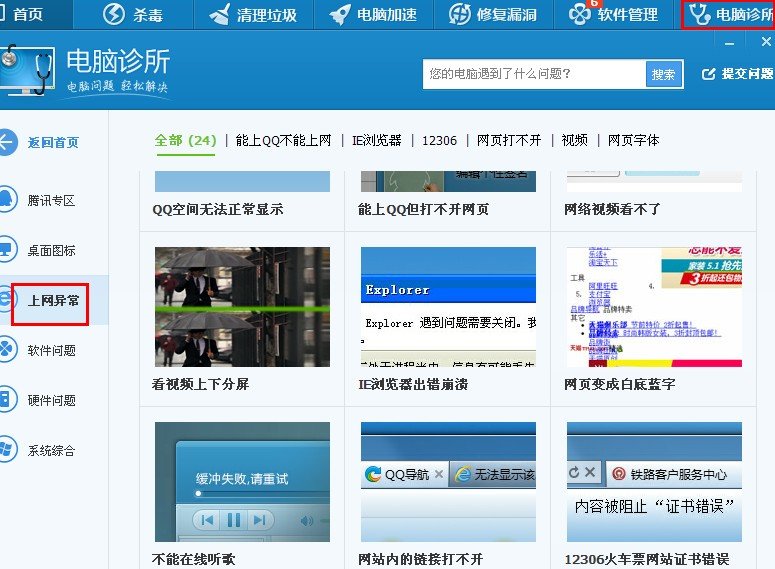
Task: Select the 全部 (24) filter
Action: pos(186,140)
